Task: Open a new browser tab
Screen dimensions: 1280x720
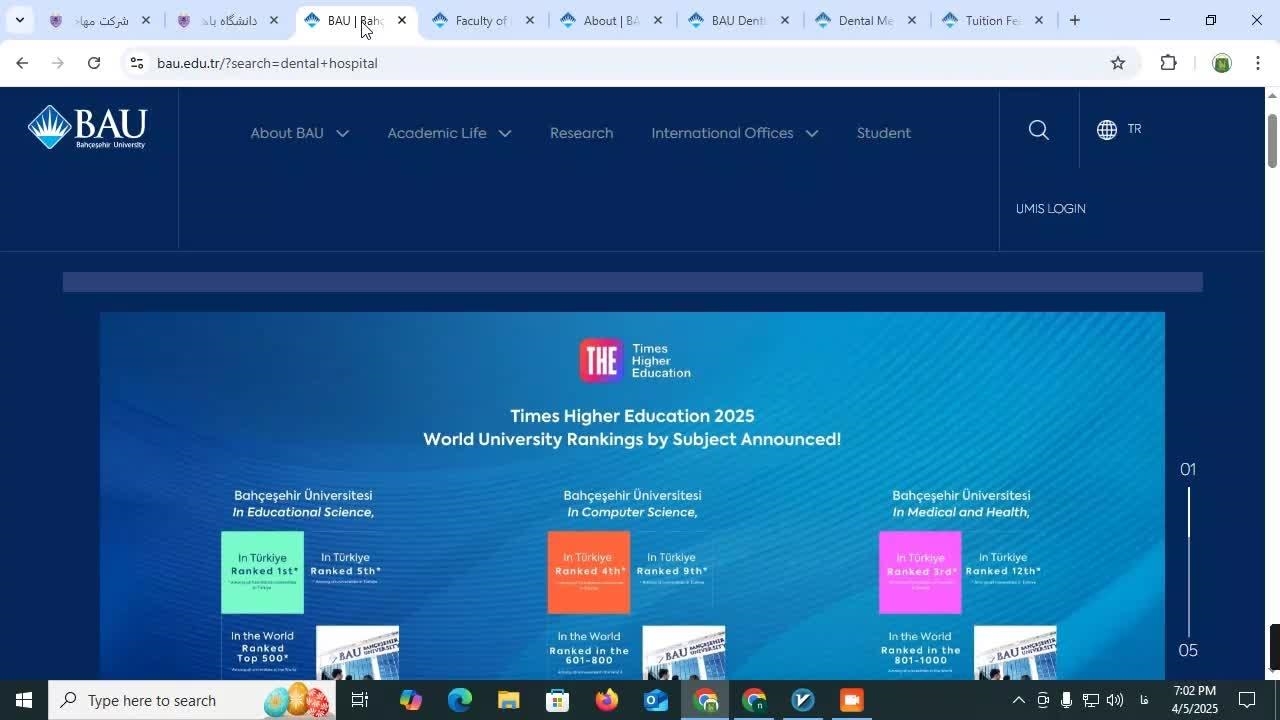Action: coord(1074,20)
